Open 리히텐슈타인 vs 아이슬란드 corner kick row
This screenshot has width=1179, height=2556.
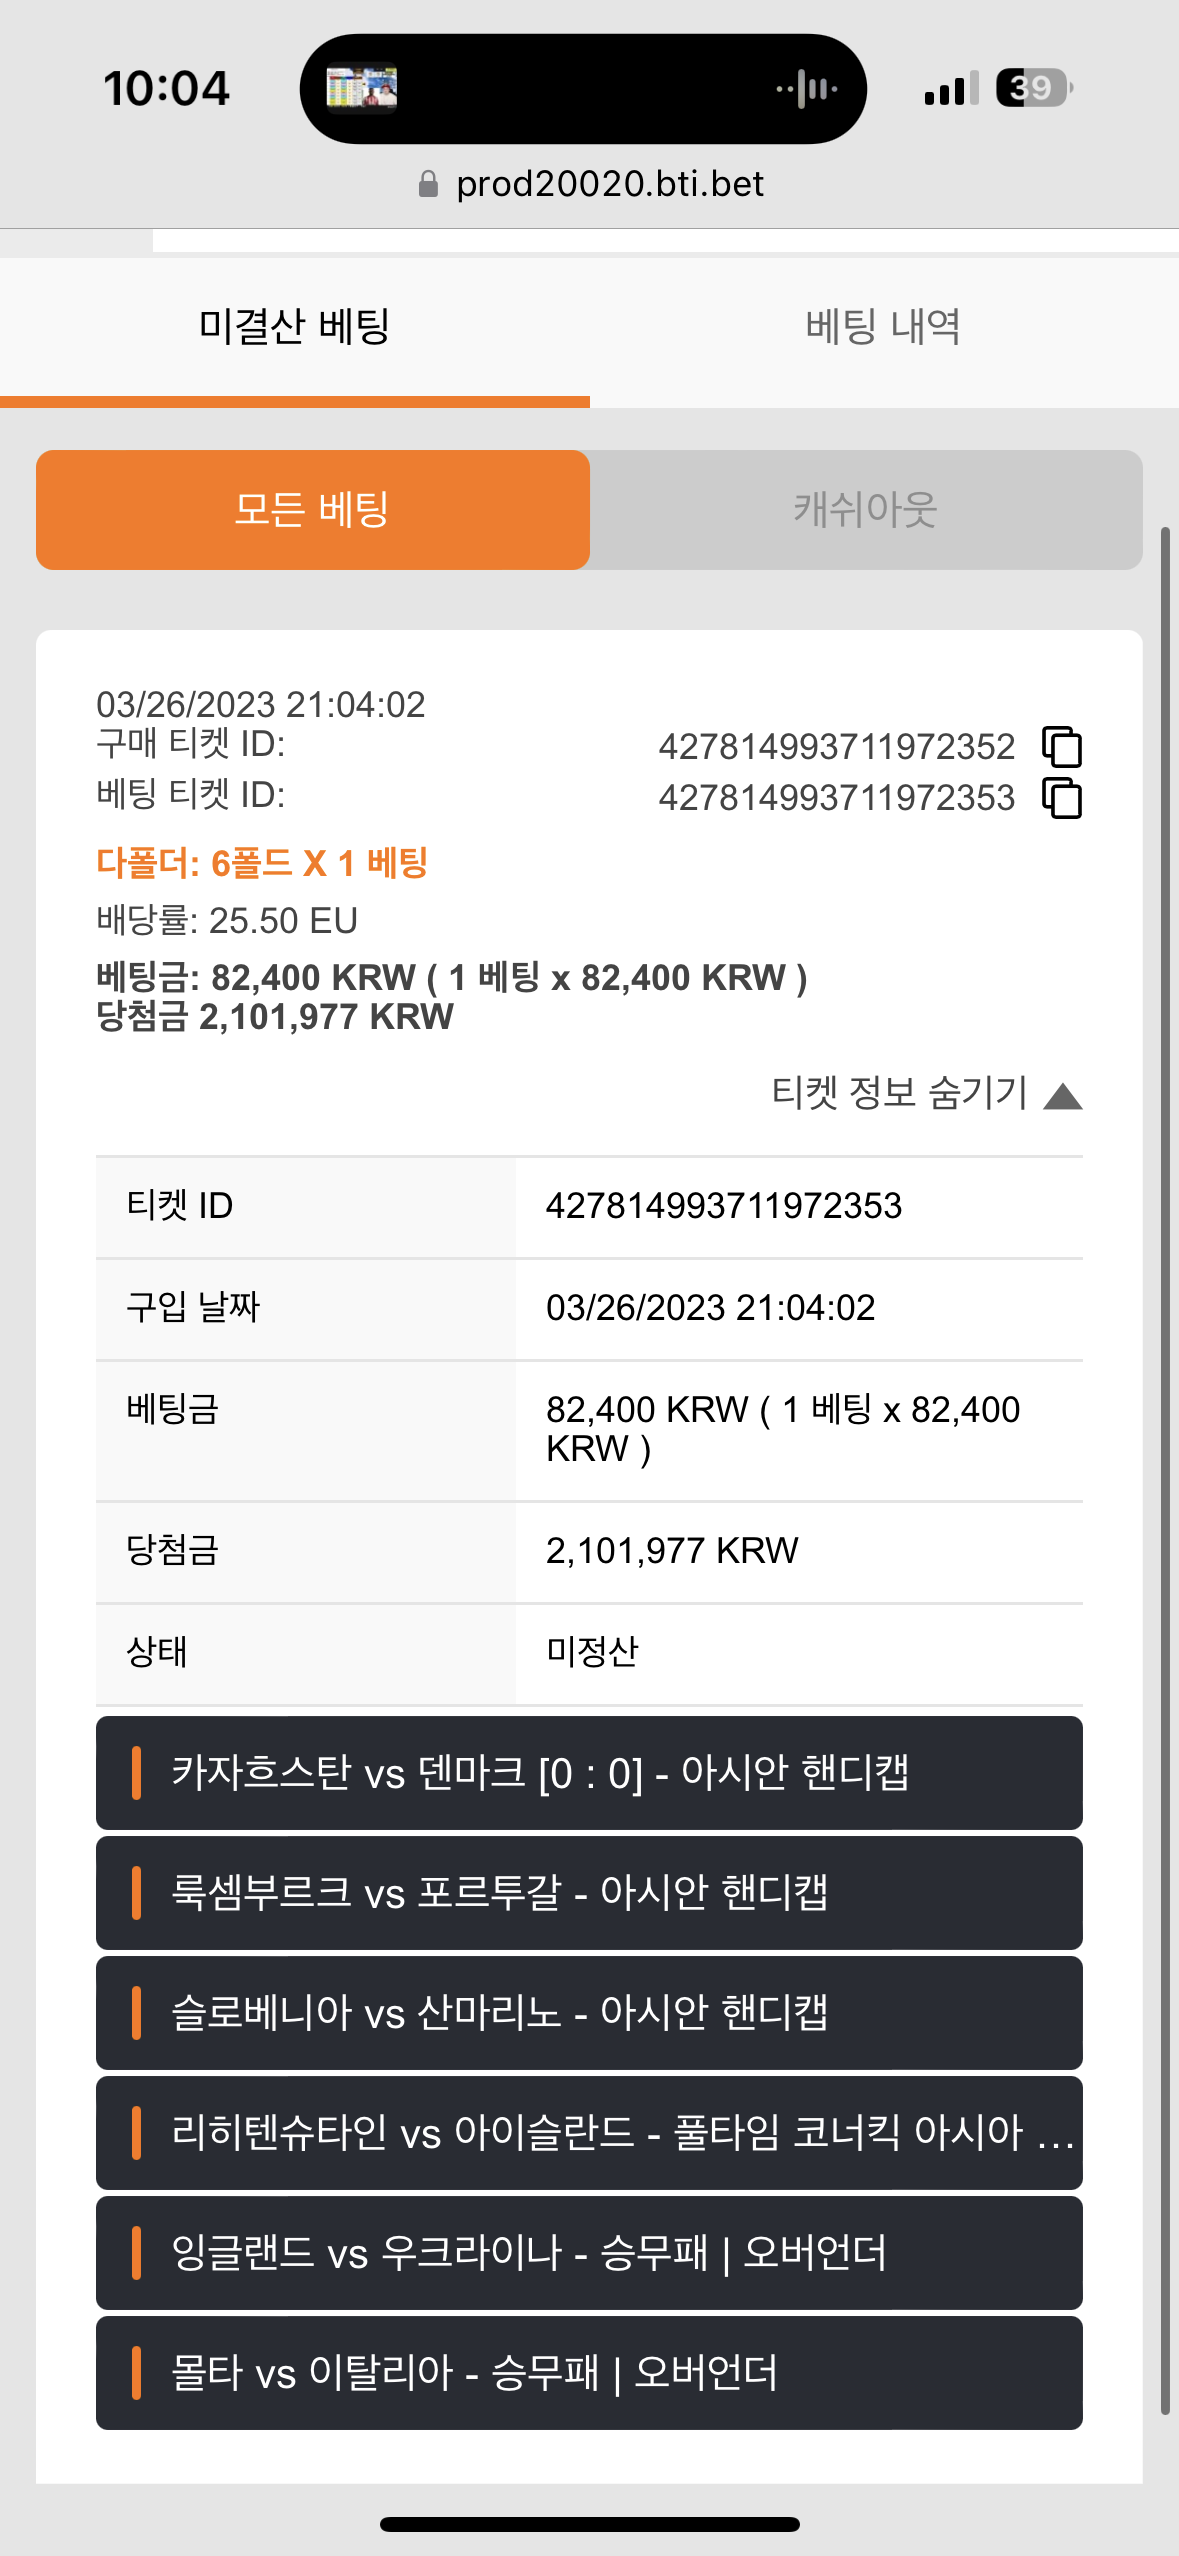589,2133
